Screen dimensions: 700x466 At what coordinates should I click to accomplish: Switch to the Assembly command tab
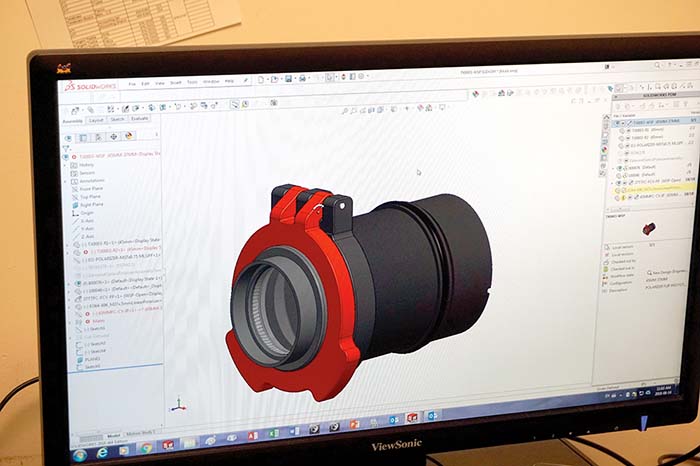tap(72, 121)
